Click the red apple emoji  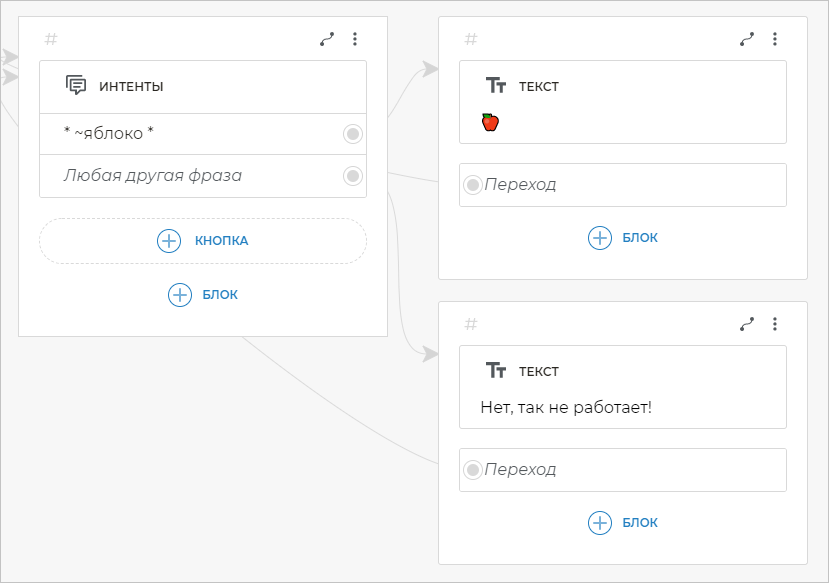tap(490, 122)
